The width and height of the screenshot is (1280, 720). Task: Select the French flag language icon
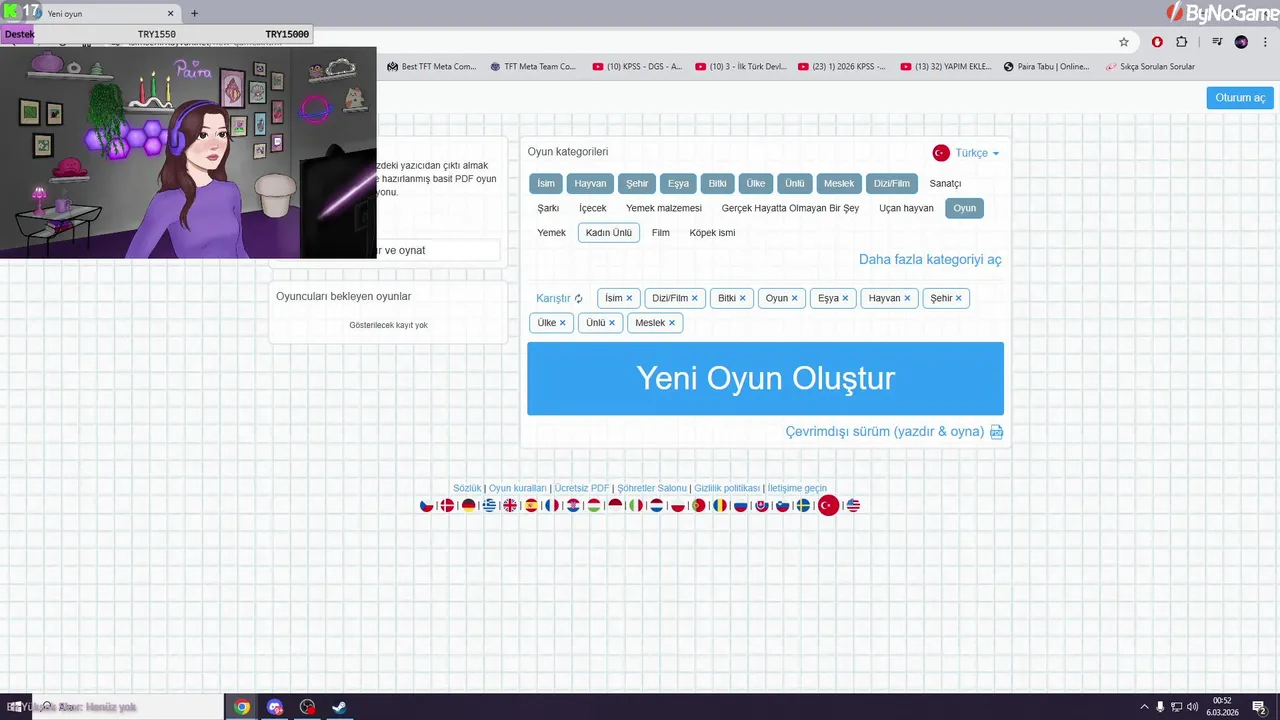552,506
